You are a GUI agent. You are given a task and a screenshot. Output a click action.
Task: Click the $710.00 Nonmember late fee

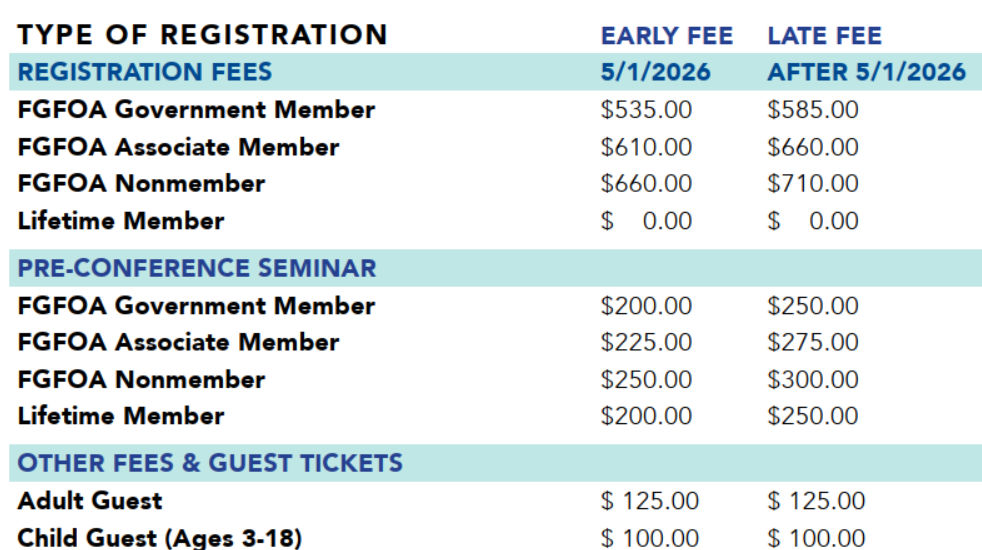pos(812,184)
